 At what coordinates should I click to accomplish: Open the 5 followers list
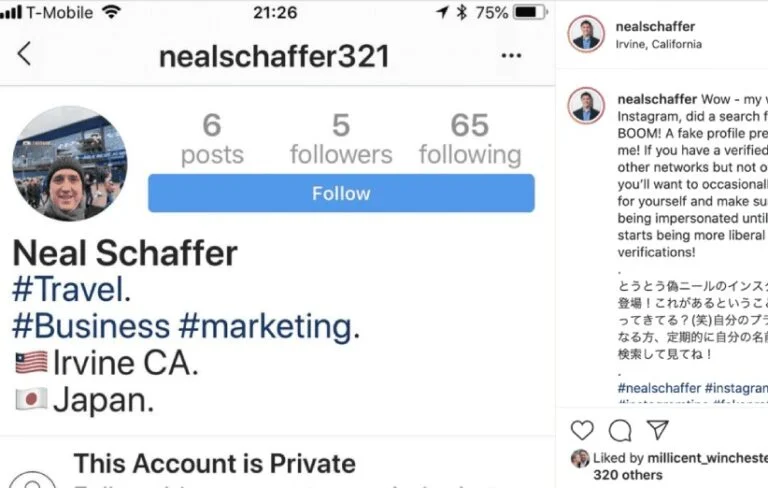[340, 139]
